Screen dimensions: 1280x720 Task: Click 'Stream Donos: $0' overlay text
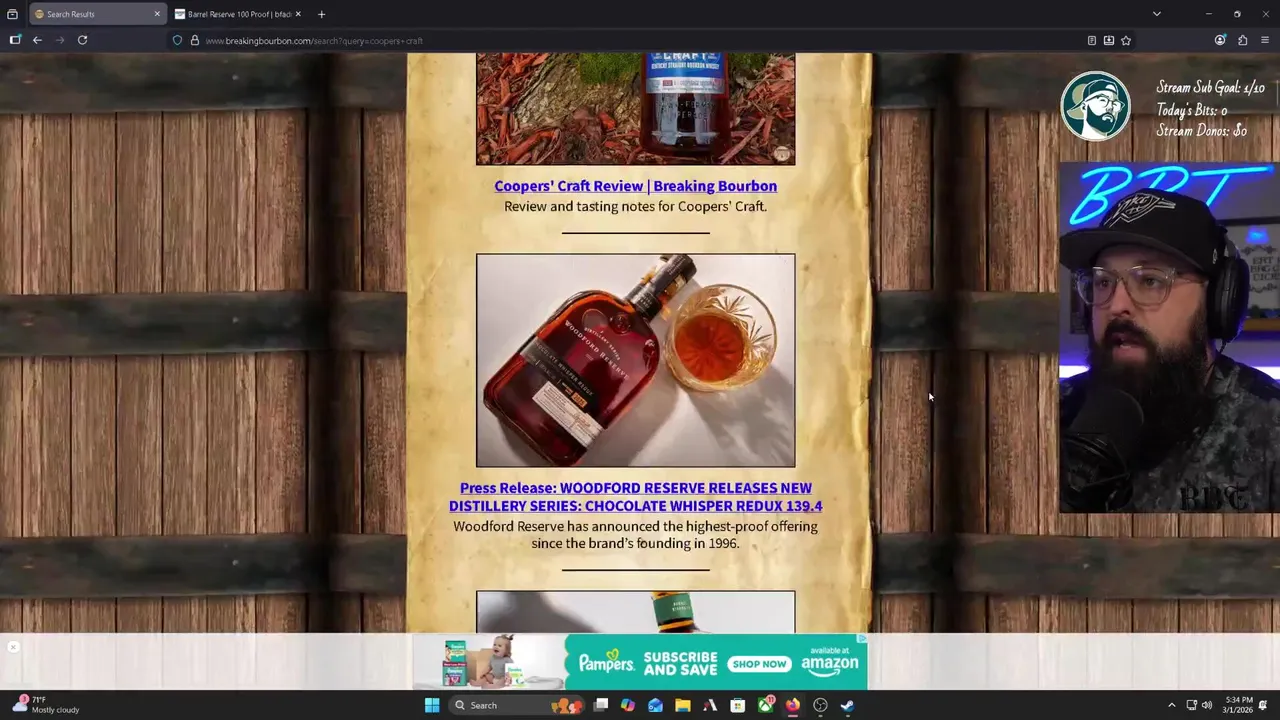point(1201,131)
